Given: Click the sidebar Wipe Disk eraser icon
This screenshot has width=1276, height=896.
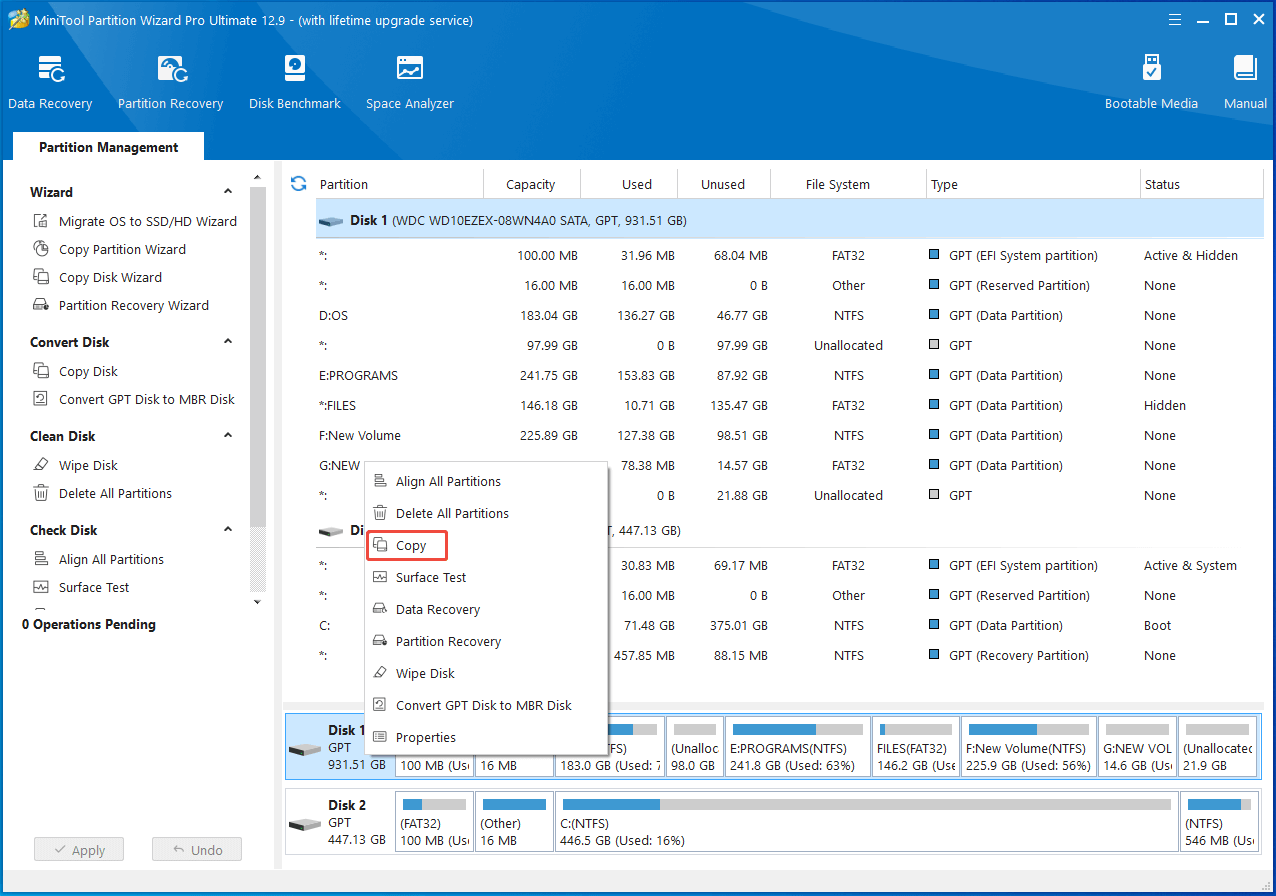Looking at the screenshot, I should pyautogui.click(x=41, y=465).
